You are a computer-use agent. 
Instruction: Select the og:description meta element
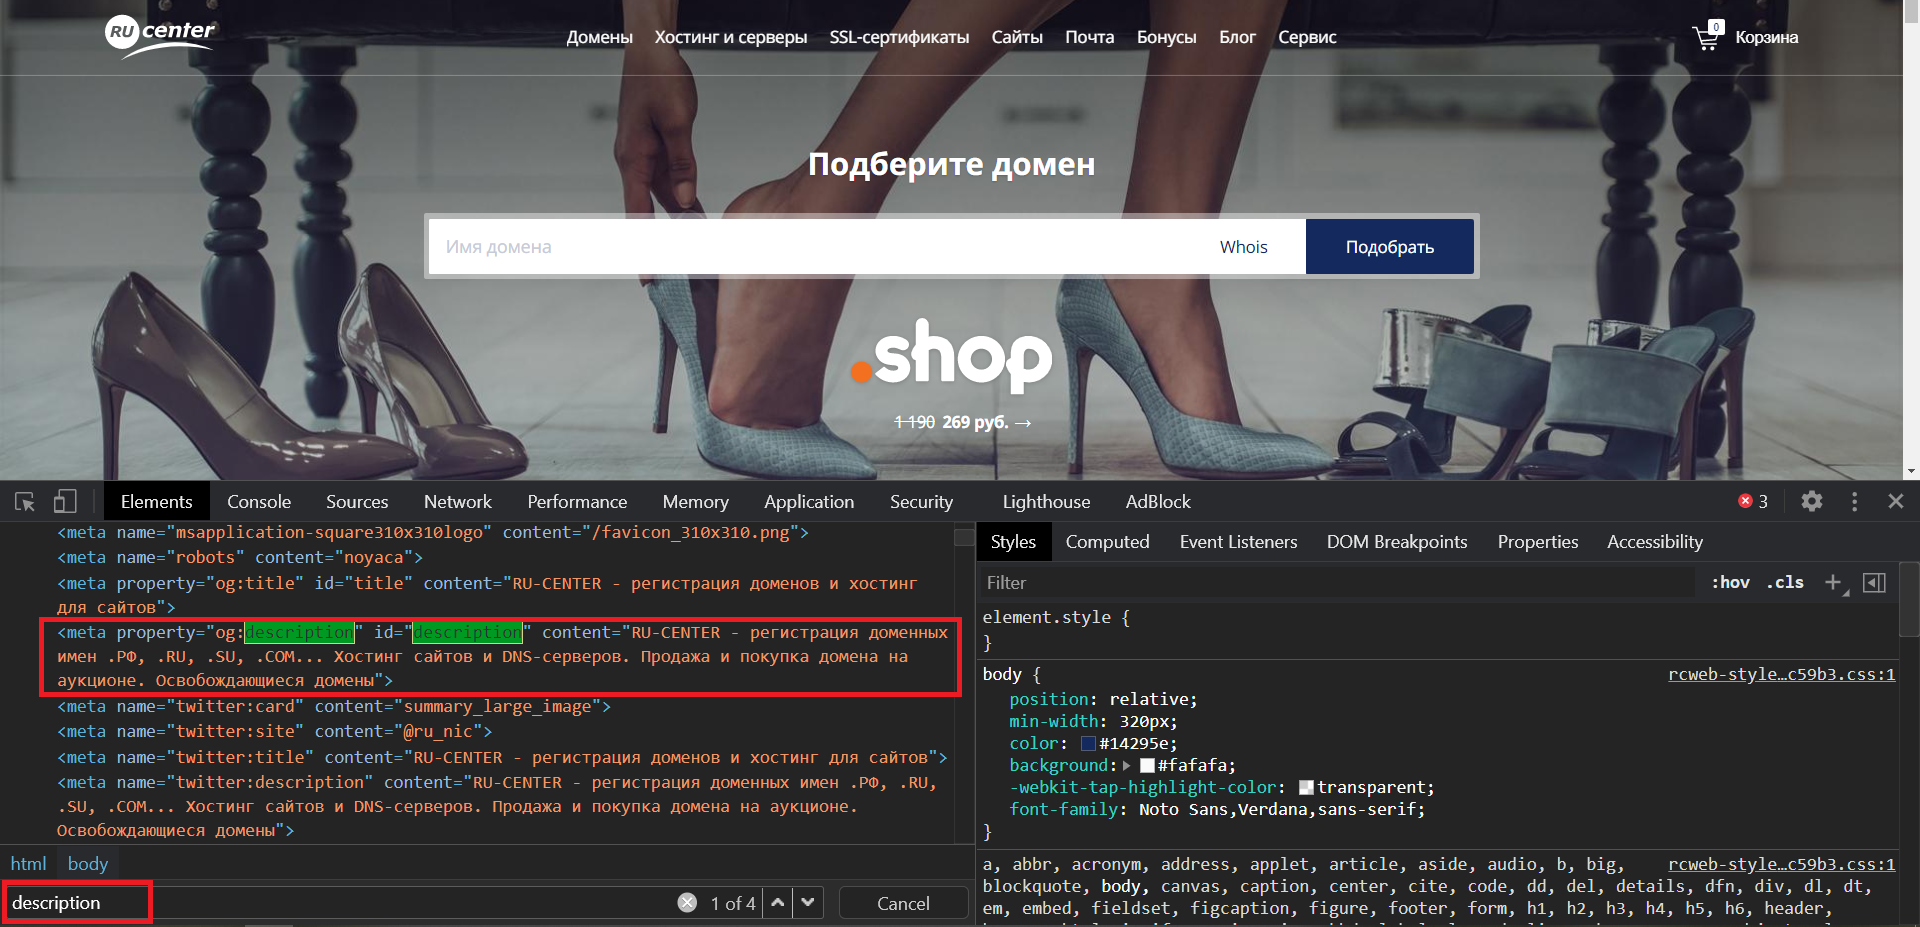coord(502,656)
